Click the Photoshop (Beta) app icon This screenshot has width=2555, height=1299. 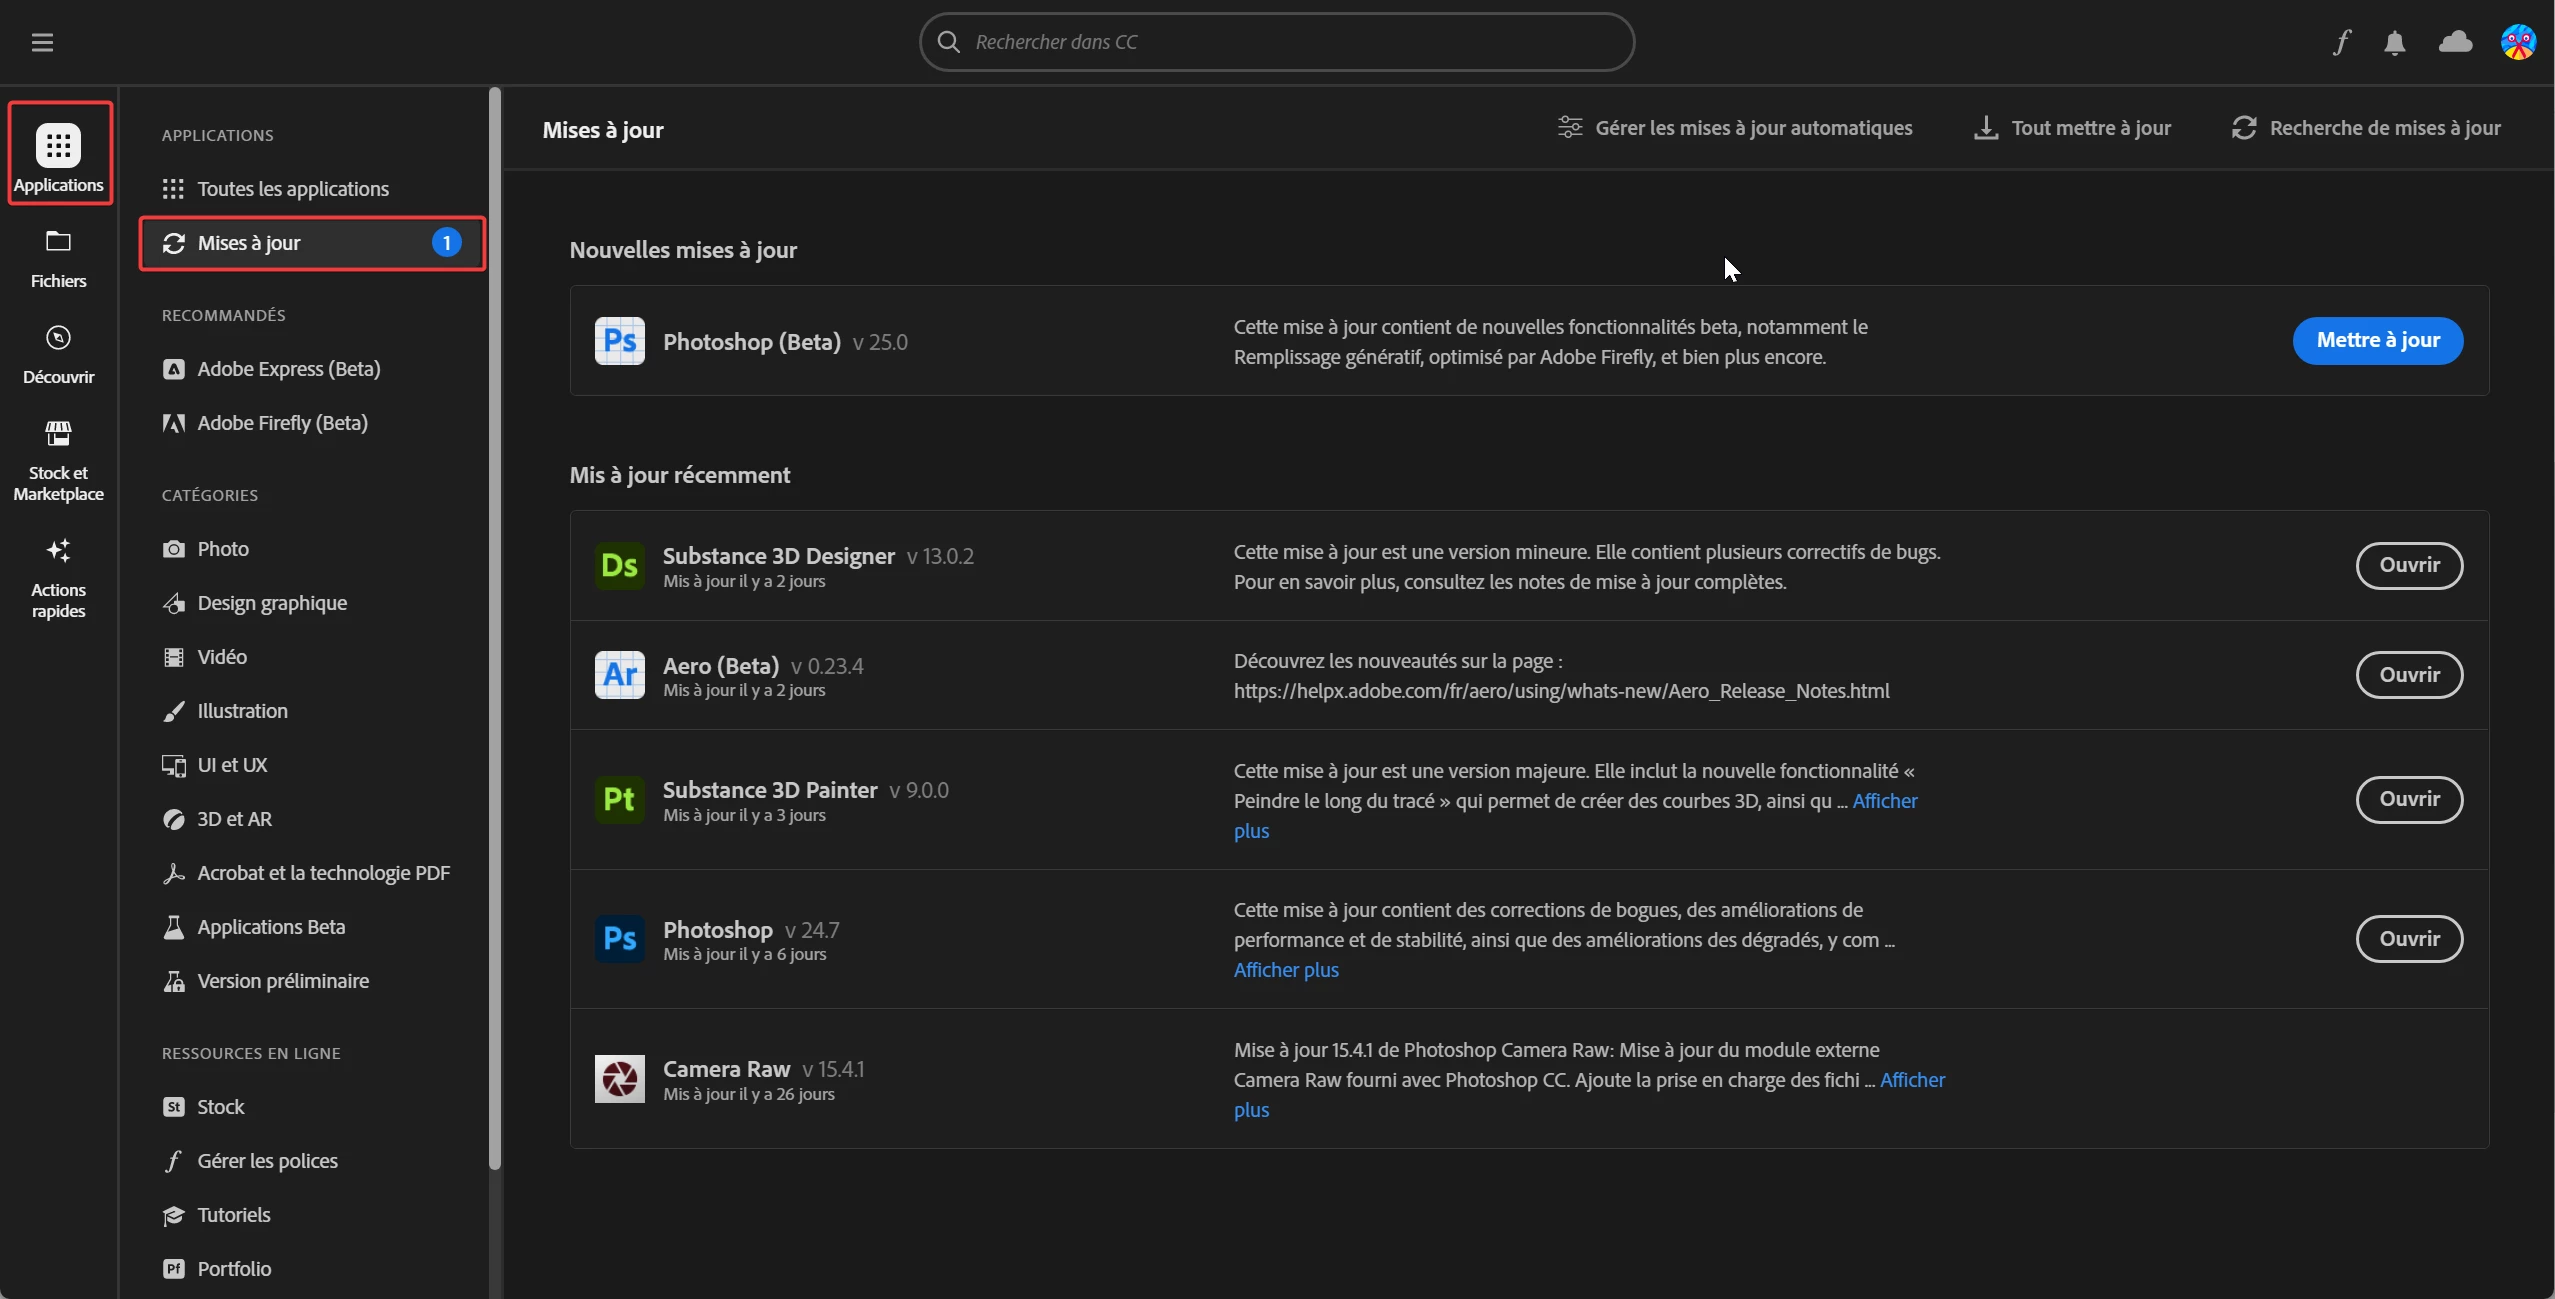(619, 341)
